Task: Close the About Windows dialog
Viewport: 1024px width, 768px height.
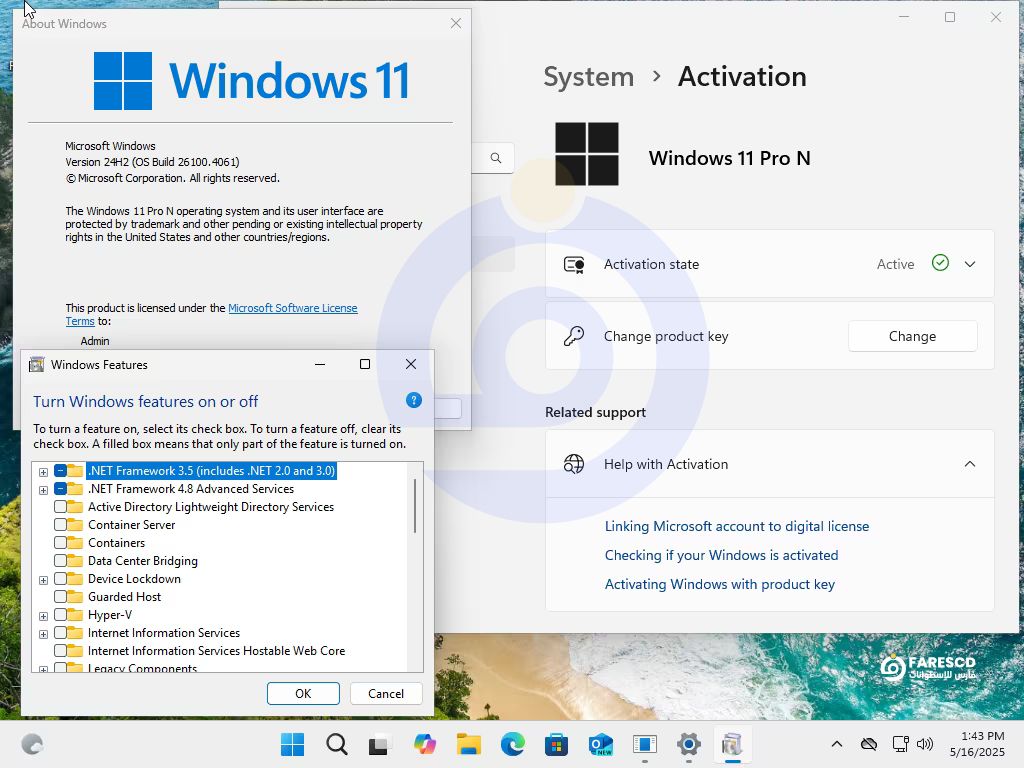Action: click(x=456, y=24)
